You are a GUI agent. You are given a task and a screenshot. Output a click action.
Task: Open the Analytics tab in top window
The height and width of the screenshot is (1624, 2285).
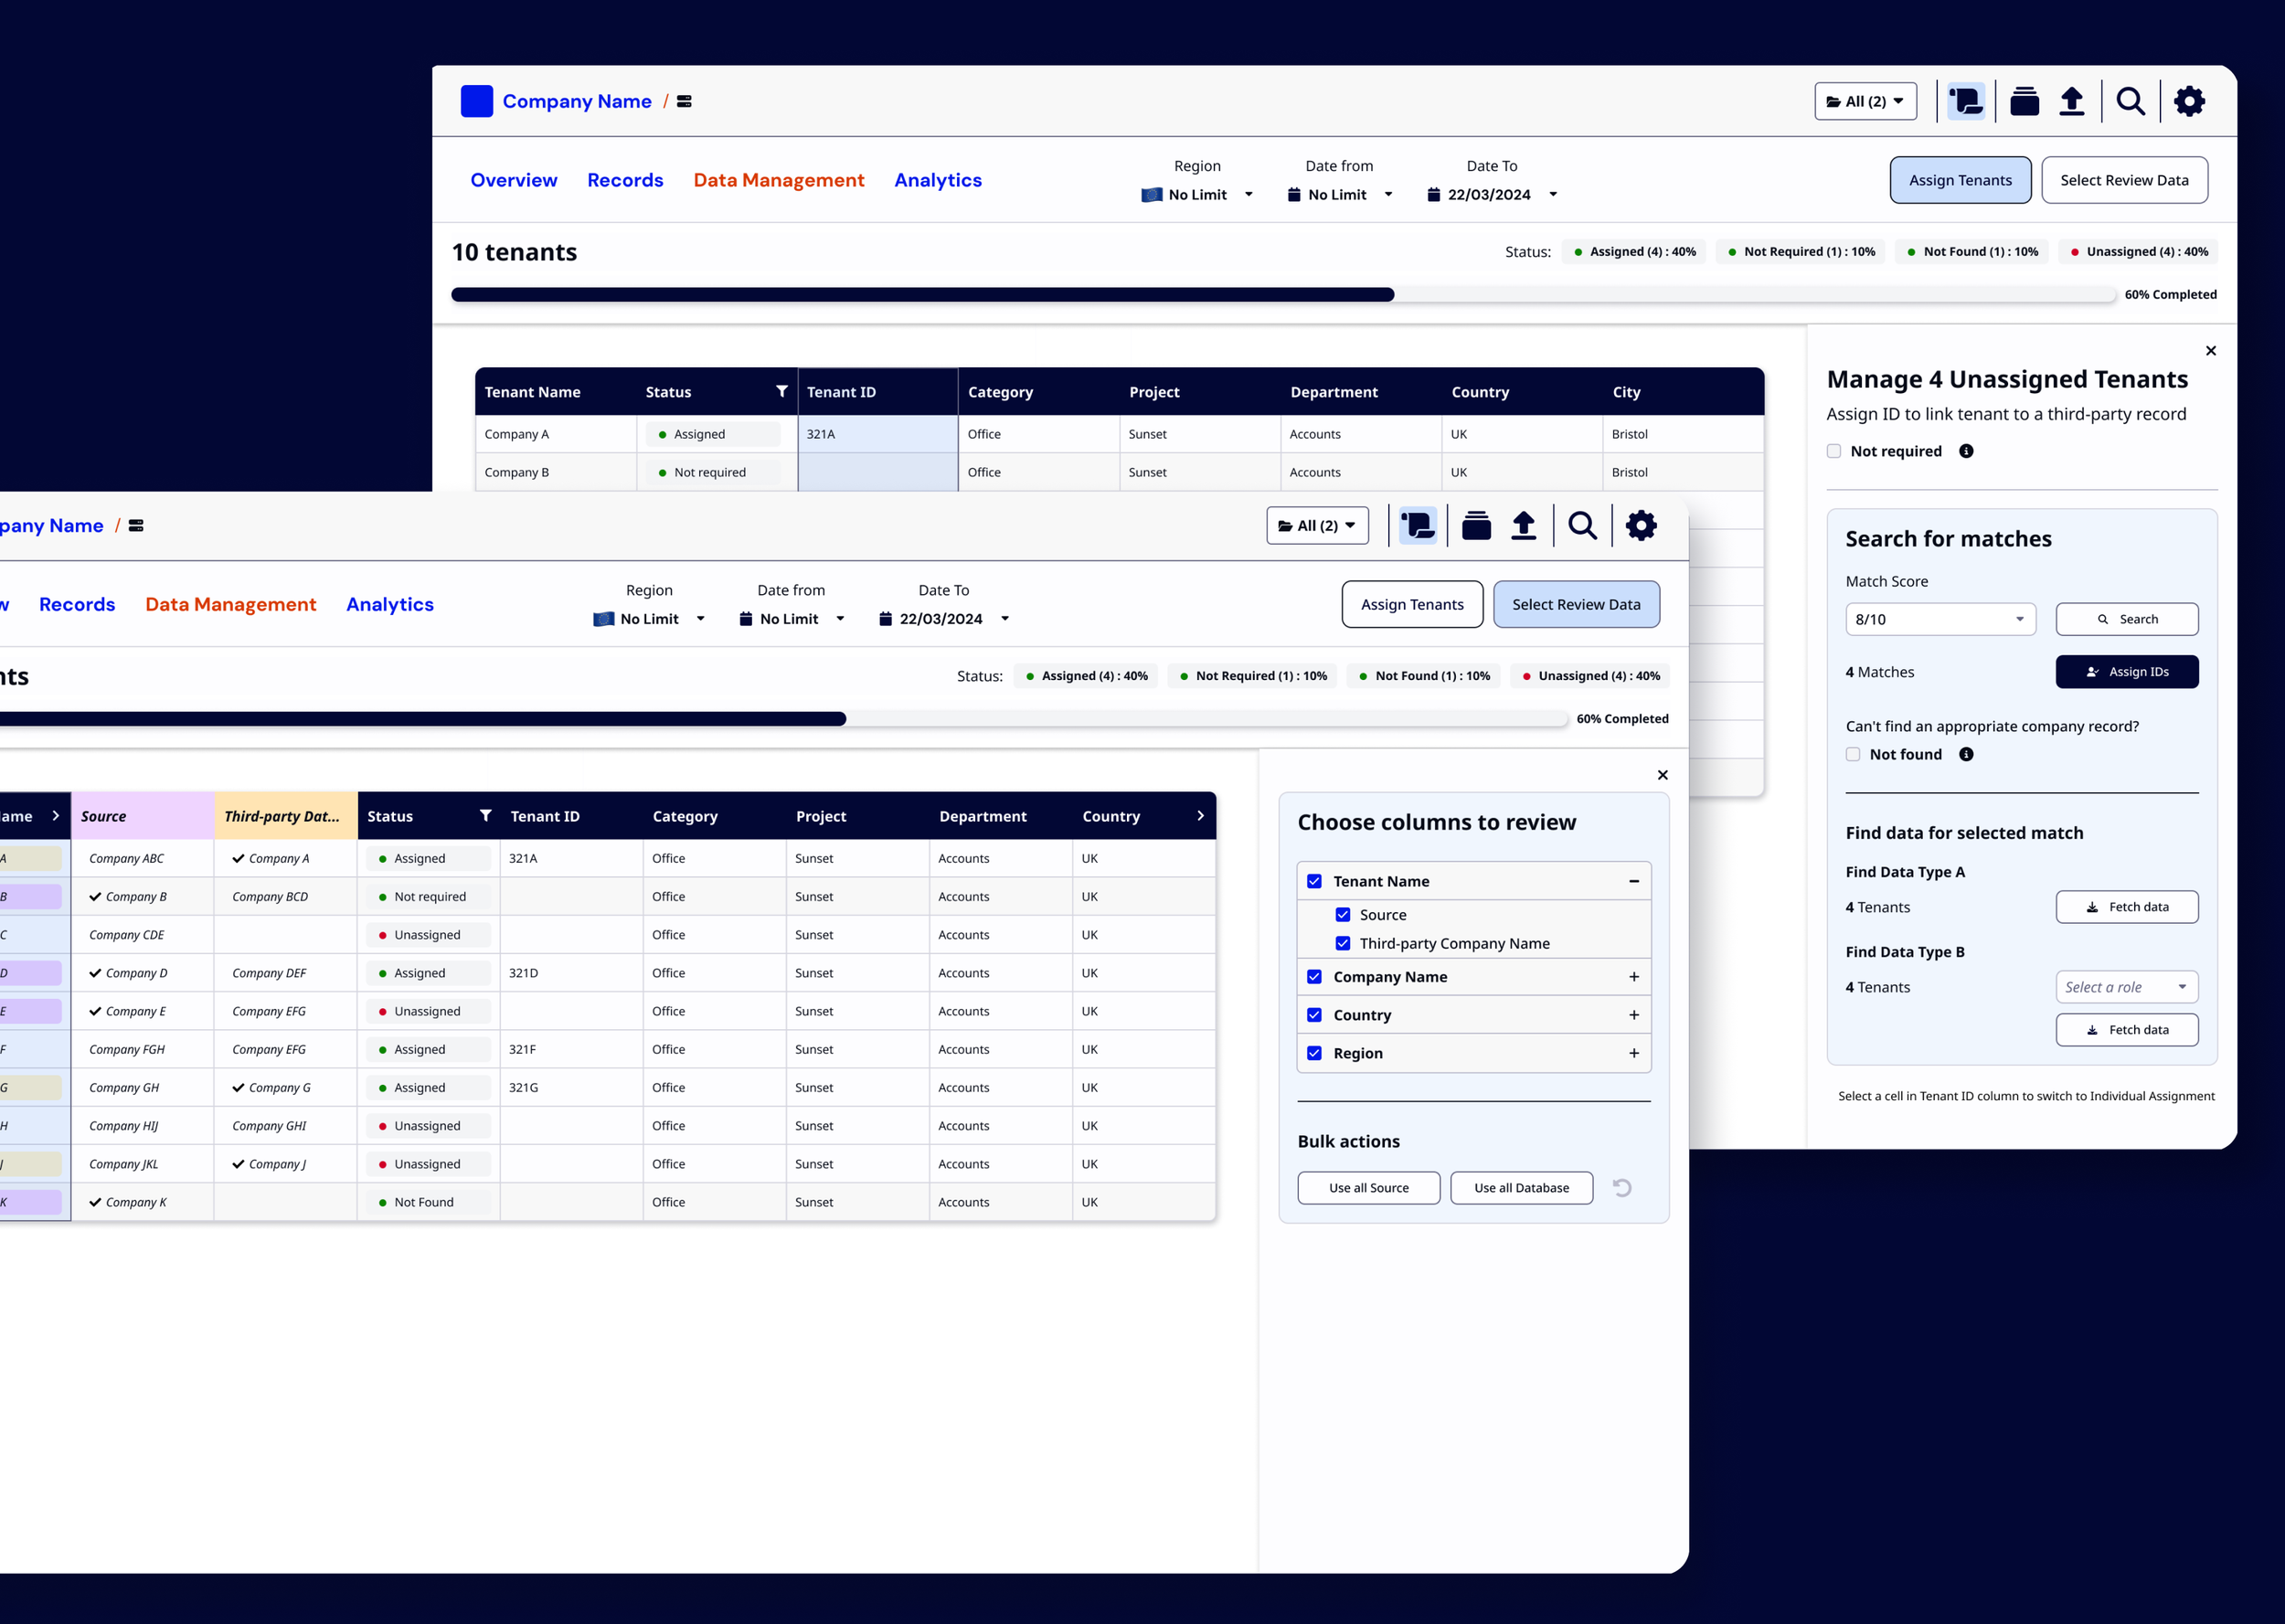(937, 180)
